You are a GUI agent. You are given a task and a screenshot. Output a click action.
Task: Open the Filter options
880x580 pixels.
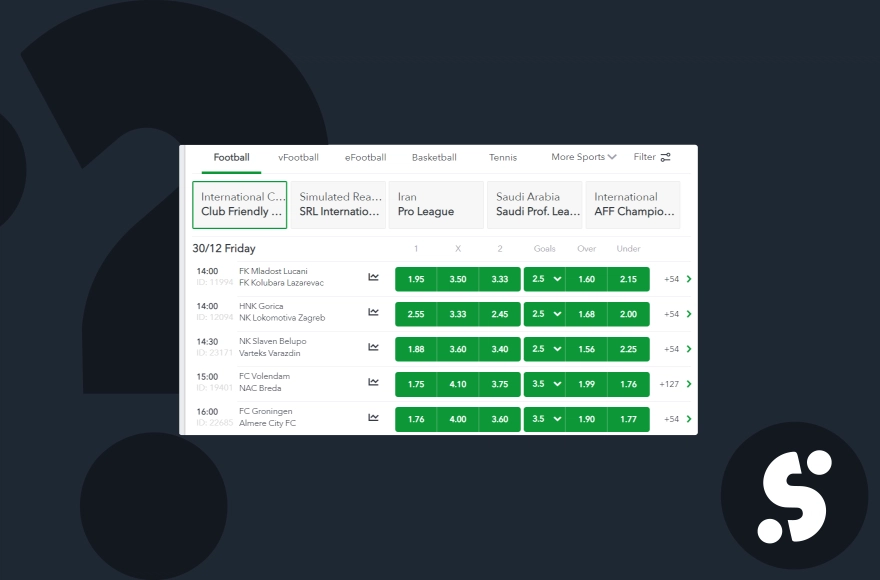point(652,157)
